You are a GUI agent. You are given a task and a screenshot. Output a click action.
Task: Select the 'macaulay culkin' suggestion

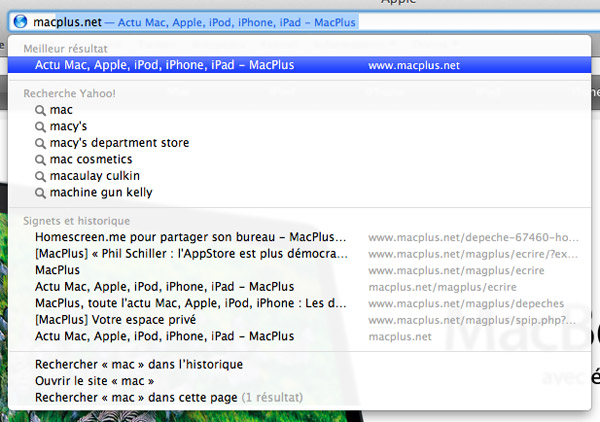click(x=300, y=176)
